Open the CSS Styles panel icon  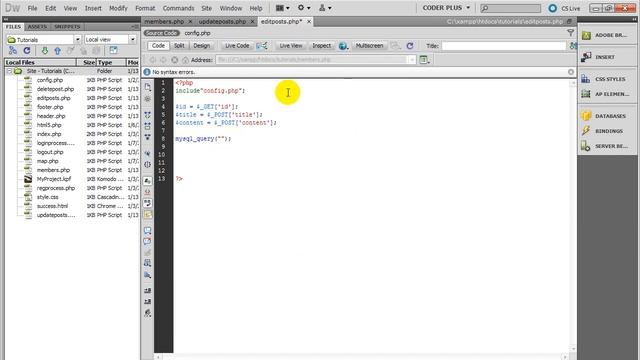pos(586,79)
